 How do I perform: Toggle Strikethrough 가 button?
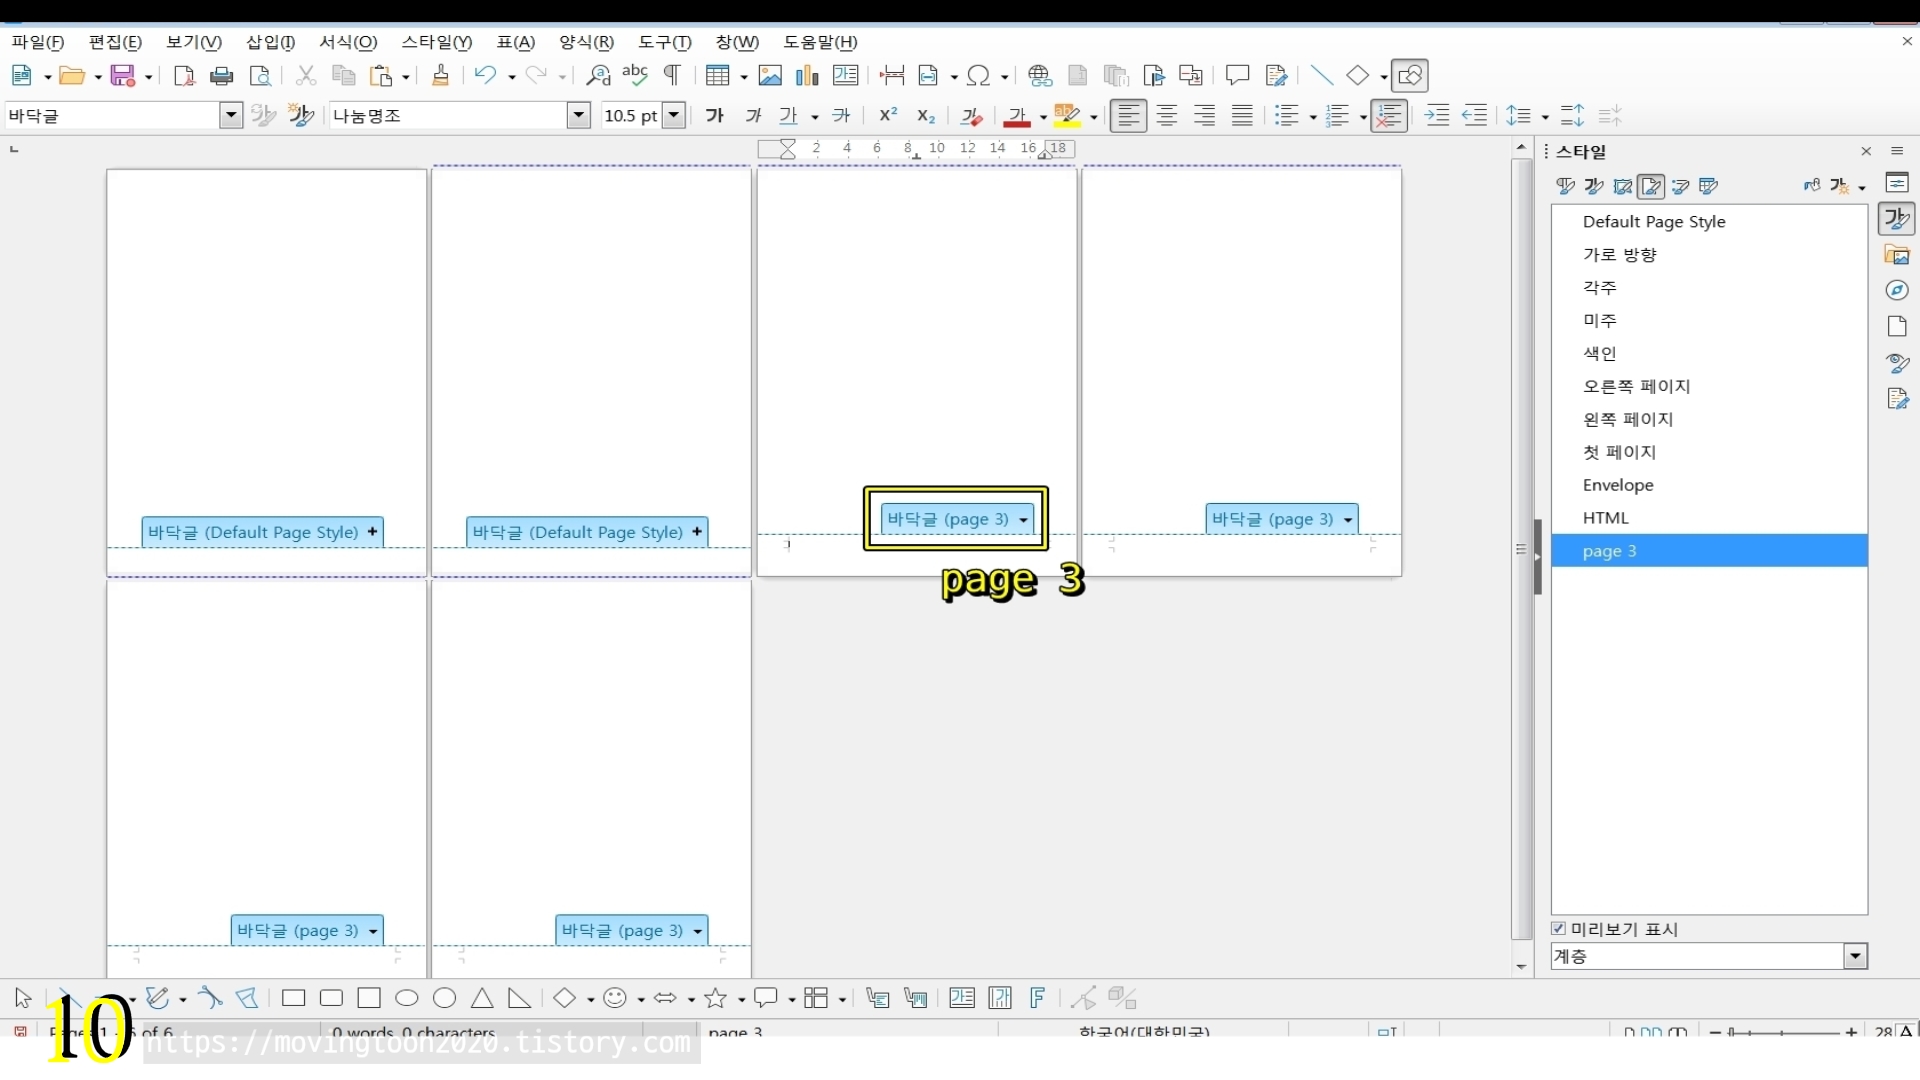(841, 116)
